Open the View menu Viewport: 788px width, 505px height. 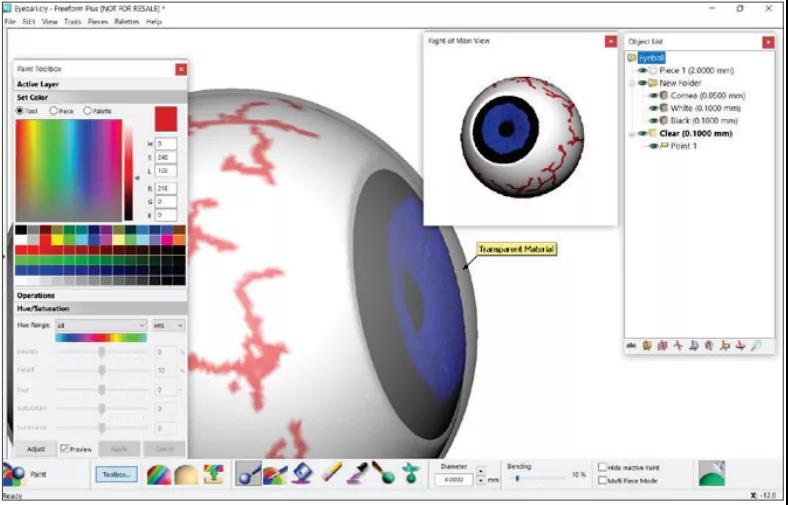point(50,22)
